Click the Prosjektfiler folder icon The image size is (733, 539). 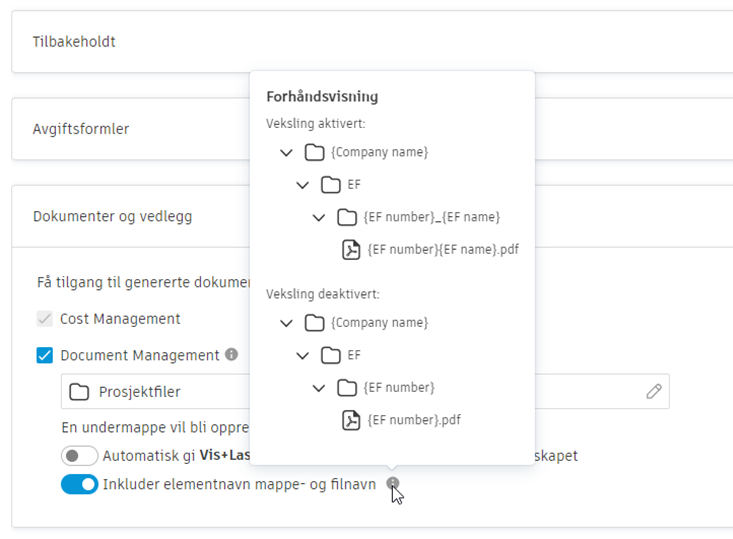tap(79, 392)
